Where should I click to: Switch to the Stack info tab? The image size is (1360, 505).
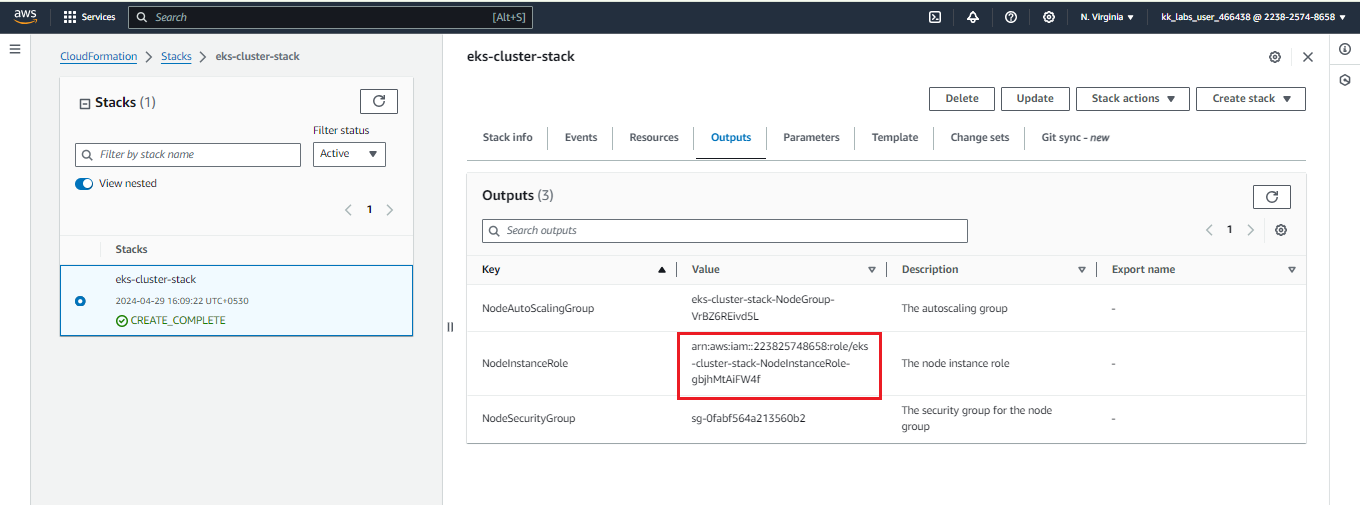point(508,137)
